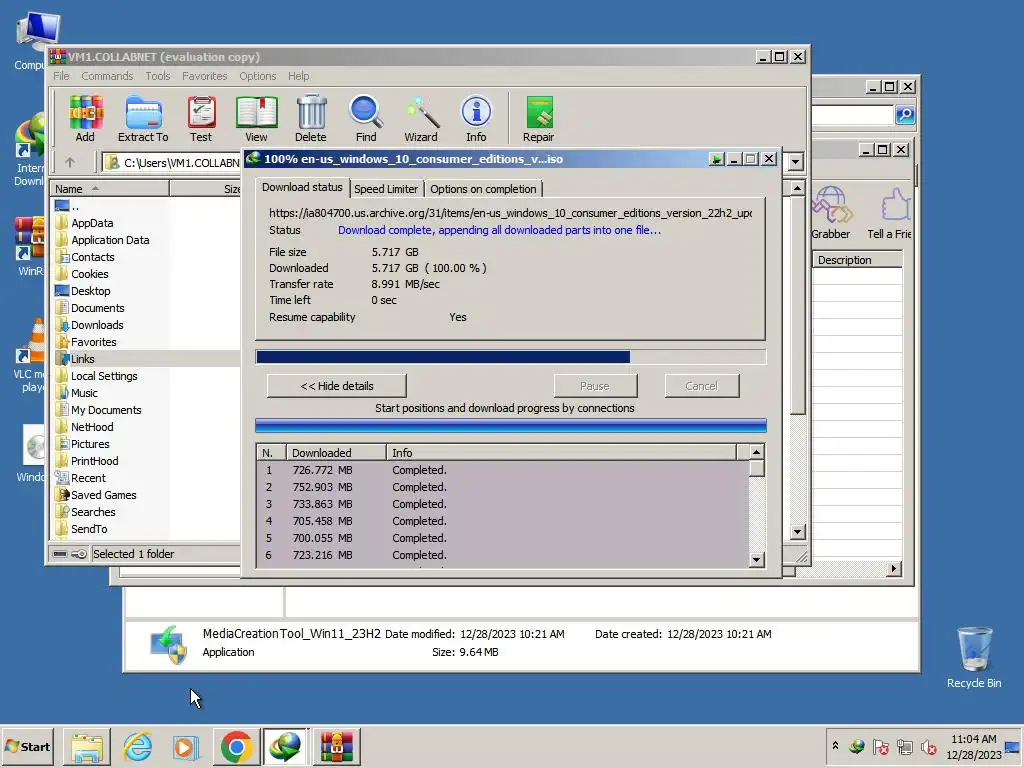The image size is (1024, 768).
Task: Click Internet Download Manager taskbar icon
Action: [x=285, y=746]
